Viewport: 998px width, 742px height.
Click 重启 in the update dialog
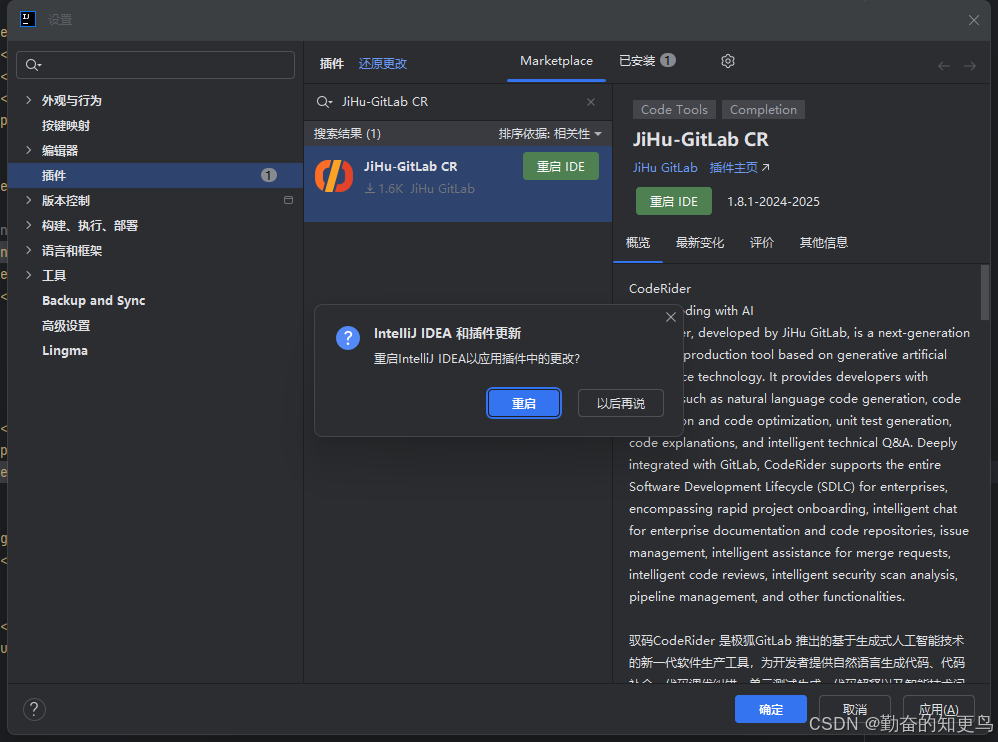coord(524,403)
